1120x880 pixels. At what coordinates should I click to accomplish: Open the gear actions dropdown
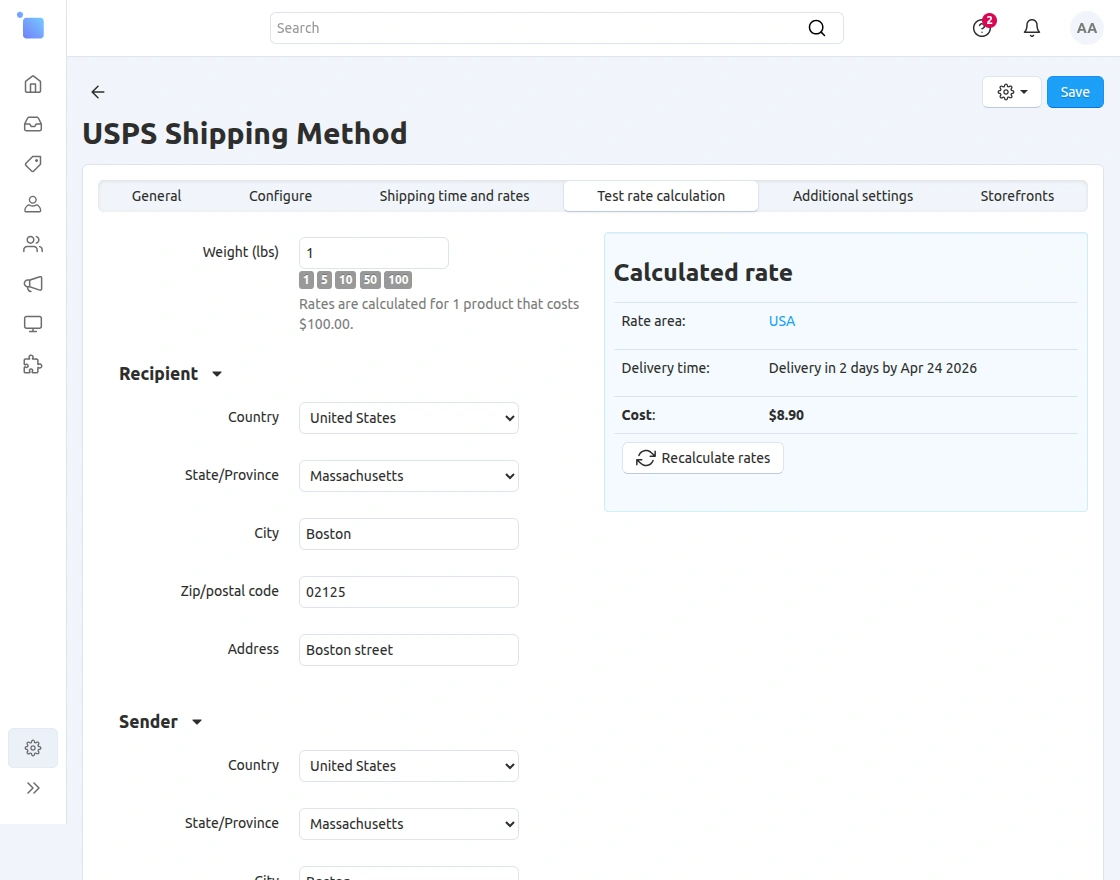click(x=1011, y=91)
